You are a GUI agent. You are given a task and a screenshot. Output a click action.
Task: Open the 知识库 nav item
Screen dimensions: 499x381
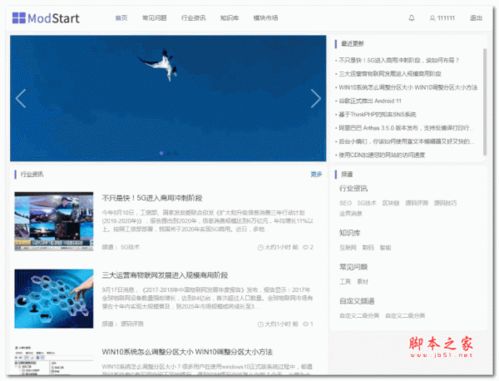(229, 18)
